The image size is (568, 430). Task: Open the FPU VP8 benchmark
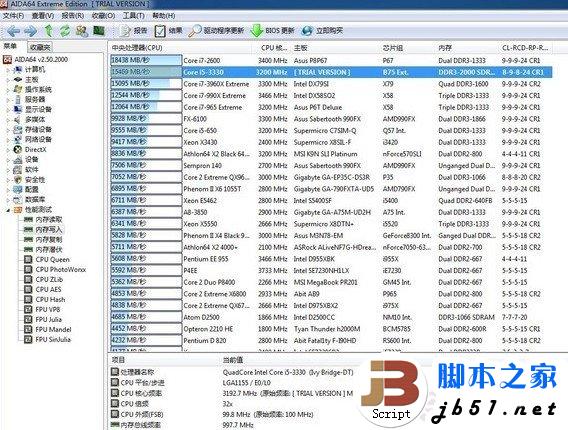coord(47,309)
